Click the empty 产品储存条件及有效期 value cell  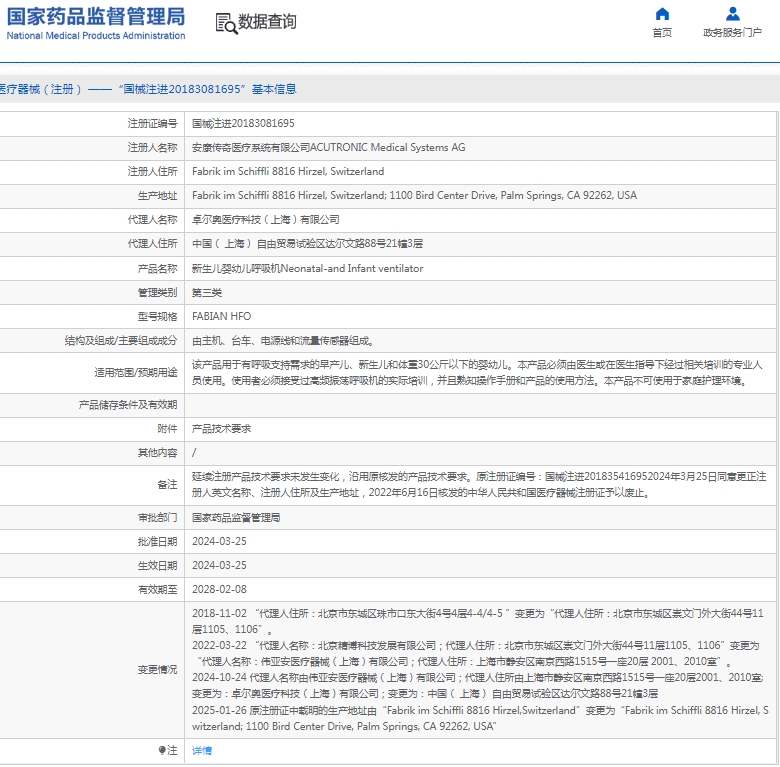[480, 405]
